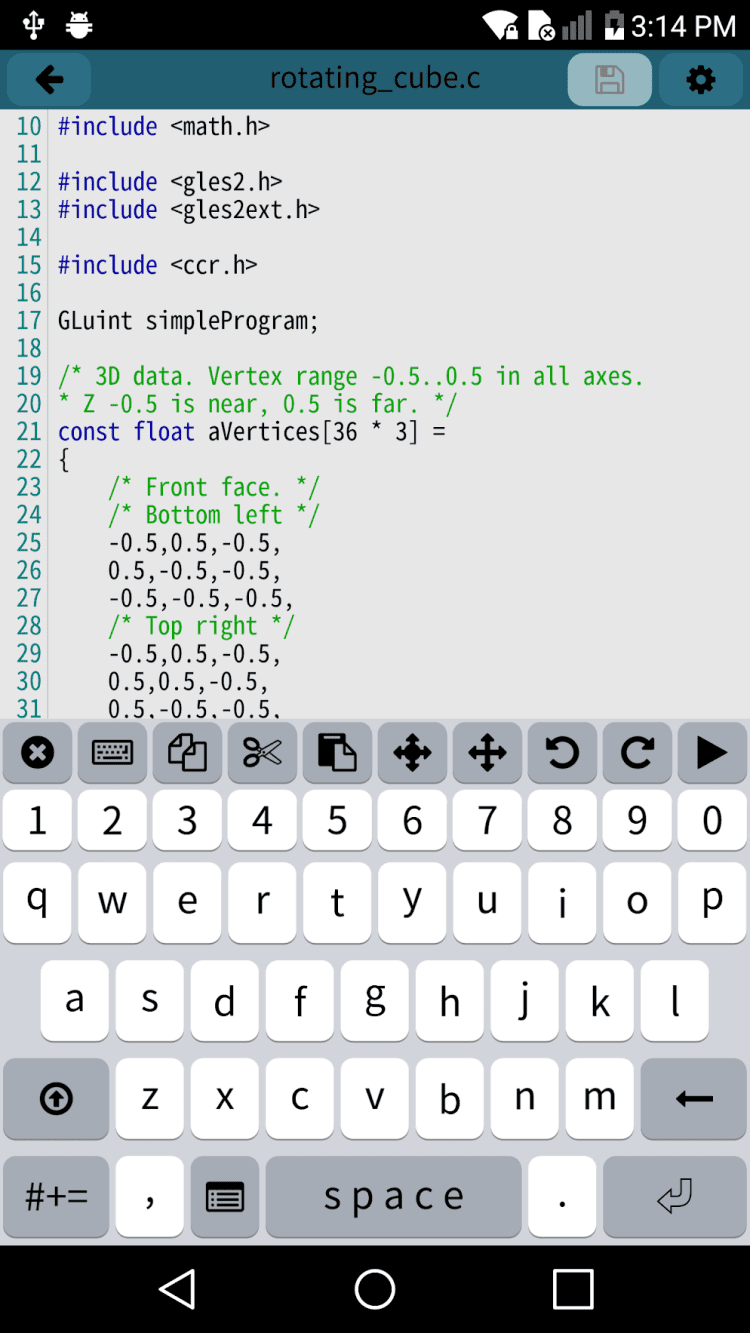Image resolution: width=750 pixels, height=1333 pixels.
Task: Tap the enter return key
Action: pyautogui.click(x=675, y=1197)
